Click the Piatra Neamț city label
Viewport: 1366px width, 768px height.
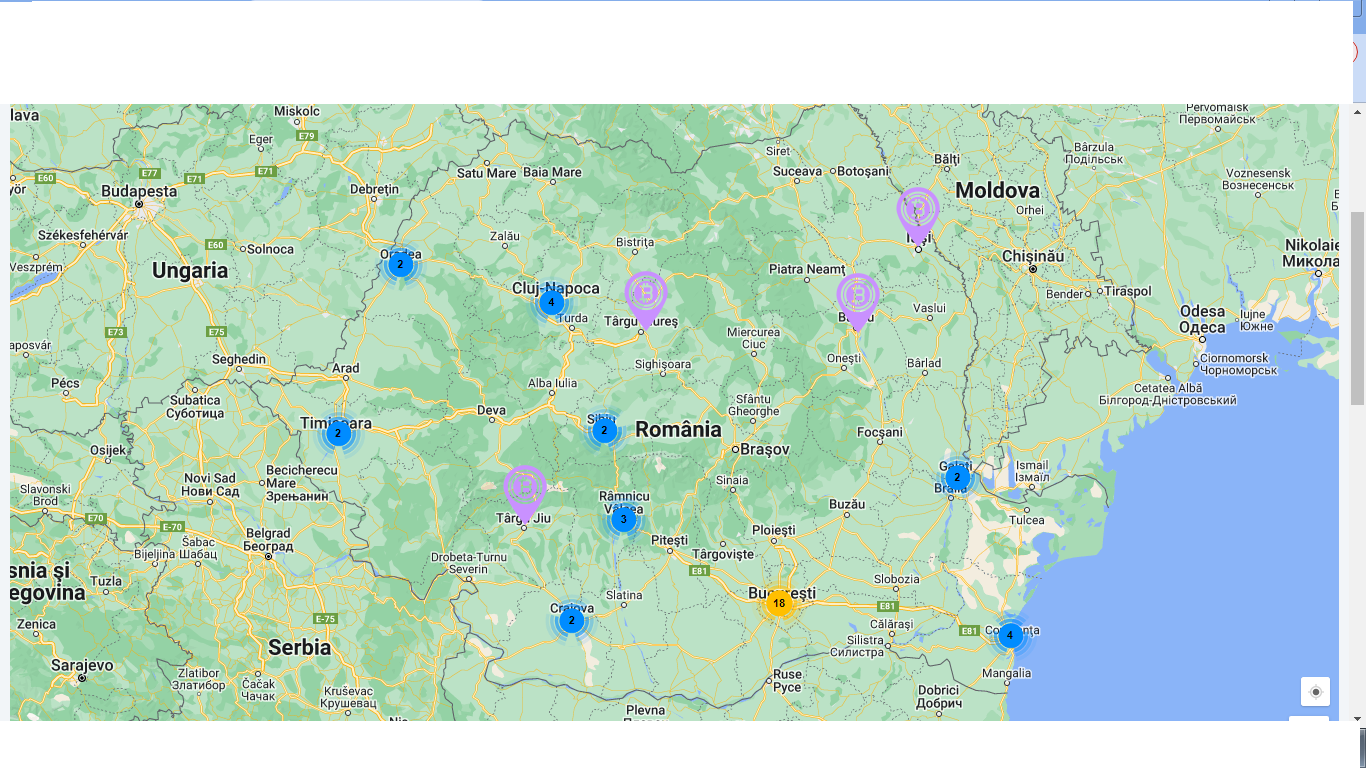pos(808,269)
